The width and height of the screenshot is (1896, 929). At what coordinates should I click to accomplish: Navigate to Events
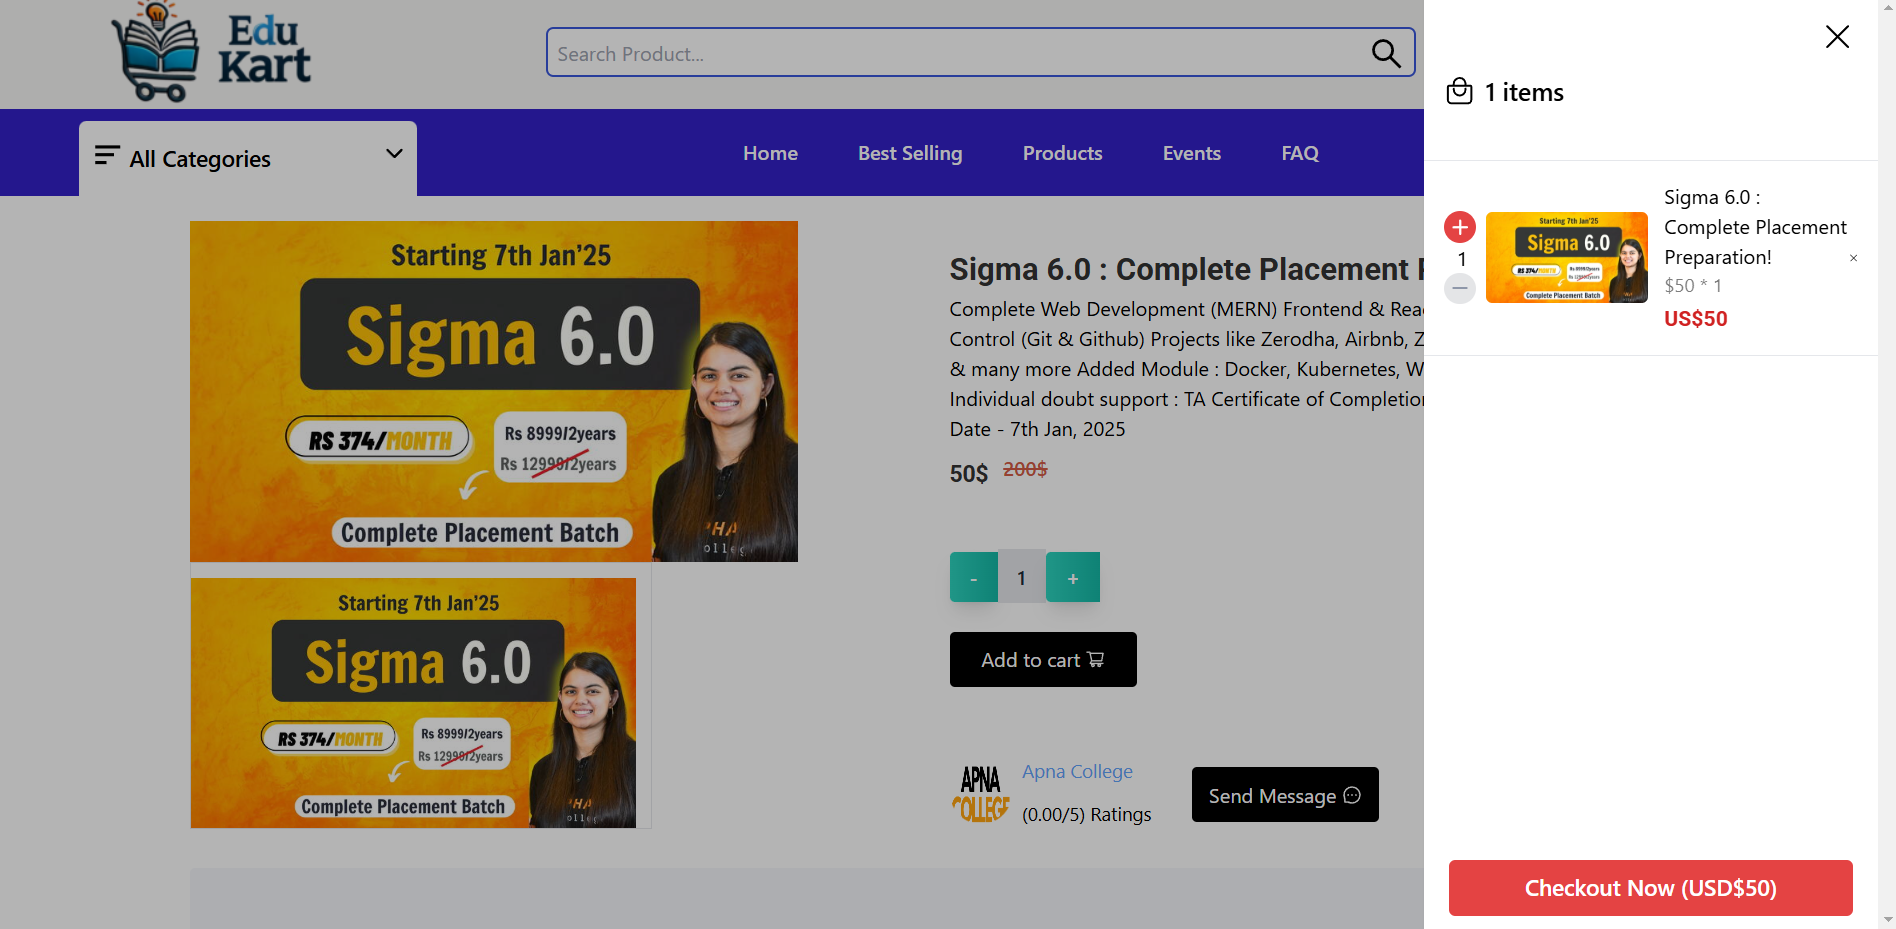(1192, 153)
